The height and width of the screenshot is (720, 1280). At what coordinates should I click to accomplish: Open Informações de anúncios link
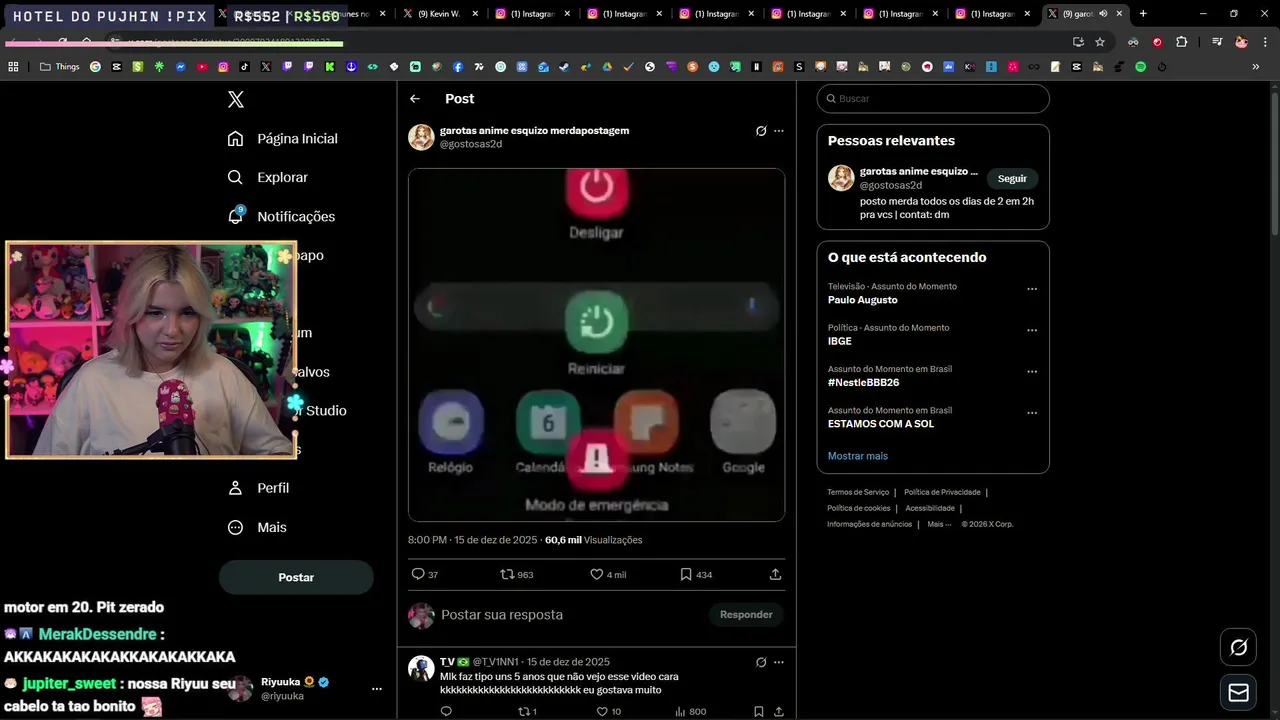869,524
